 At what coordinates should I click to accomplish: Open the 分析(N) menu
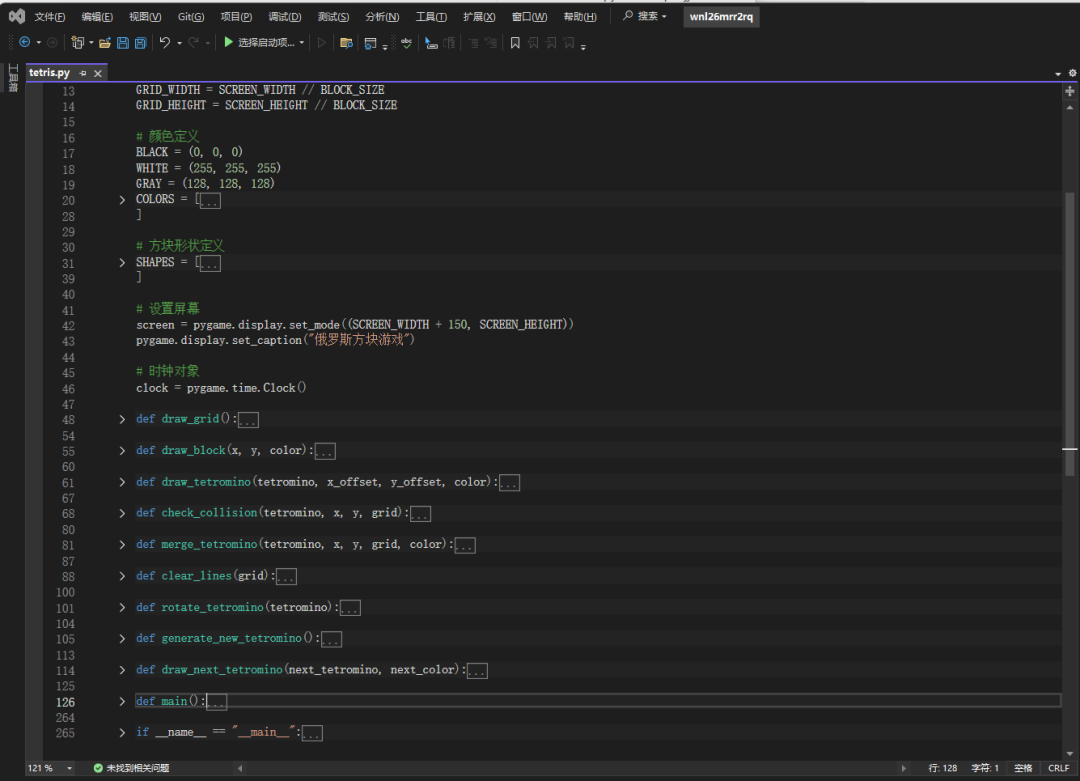[x=382, y=17]
